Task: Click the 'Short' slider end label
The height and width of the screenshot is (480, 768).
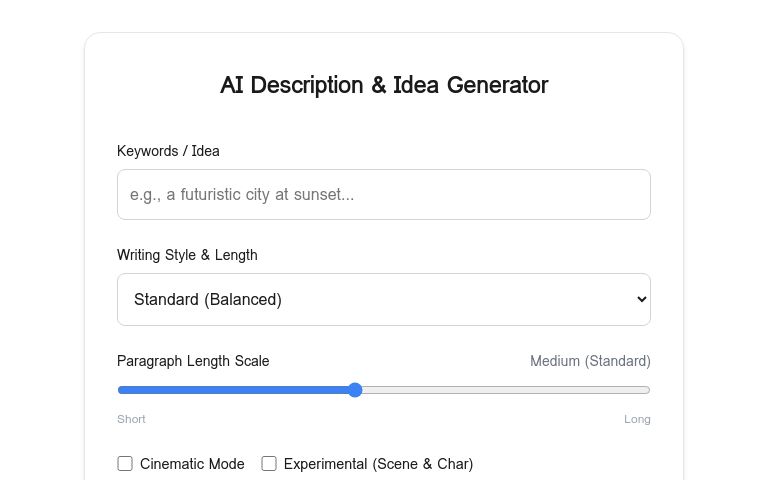Action: [x=131, y=419]
